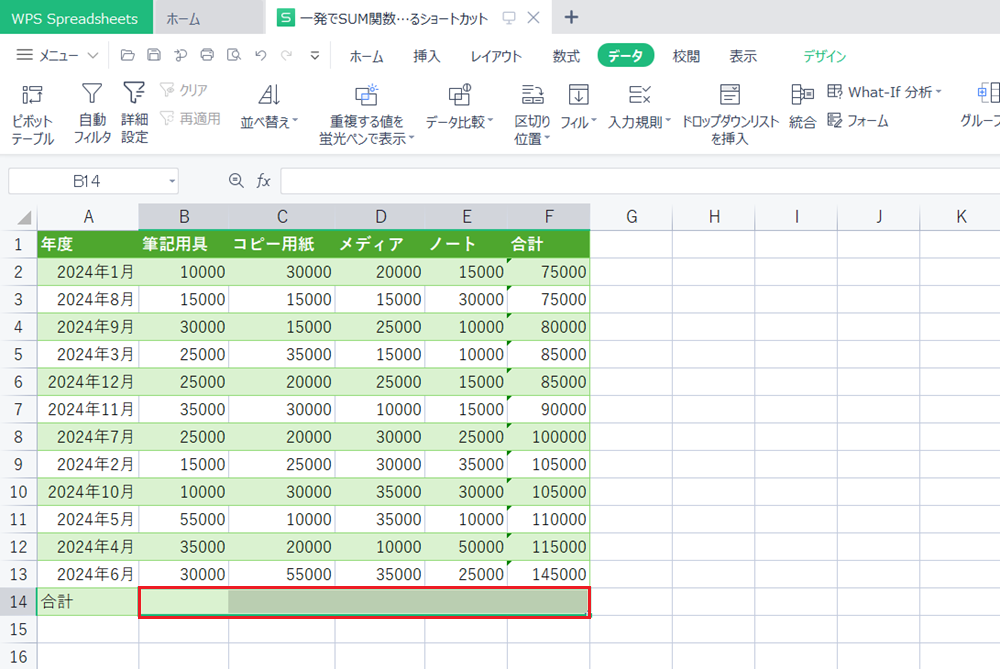Click the filter Clear (クリア) button
Viewport: 1000px width, 669px height.
(184, 90)
